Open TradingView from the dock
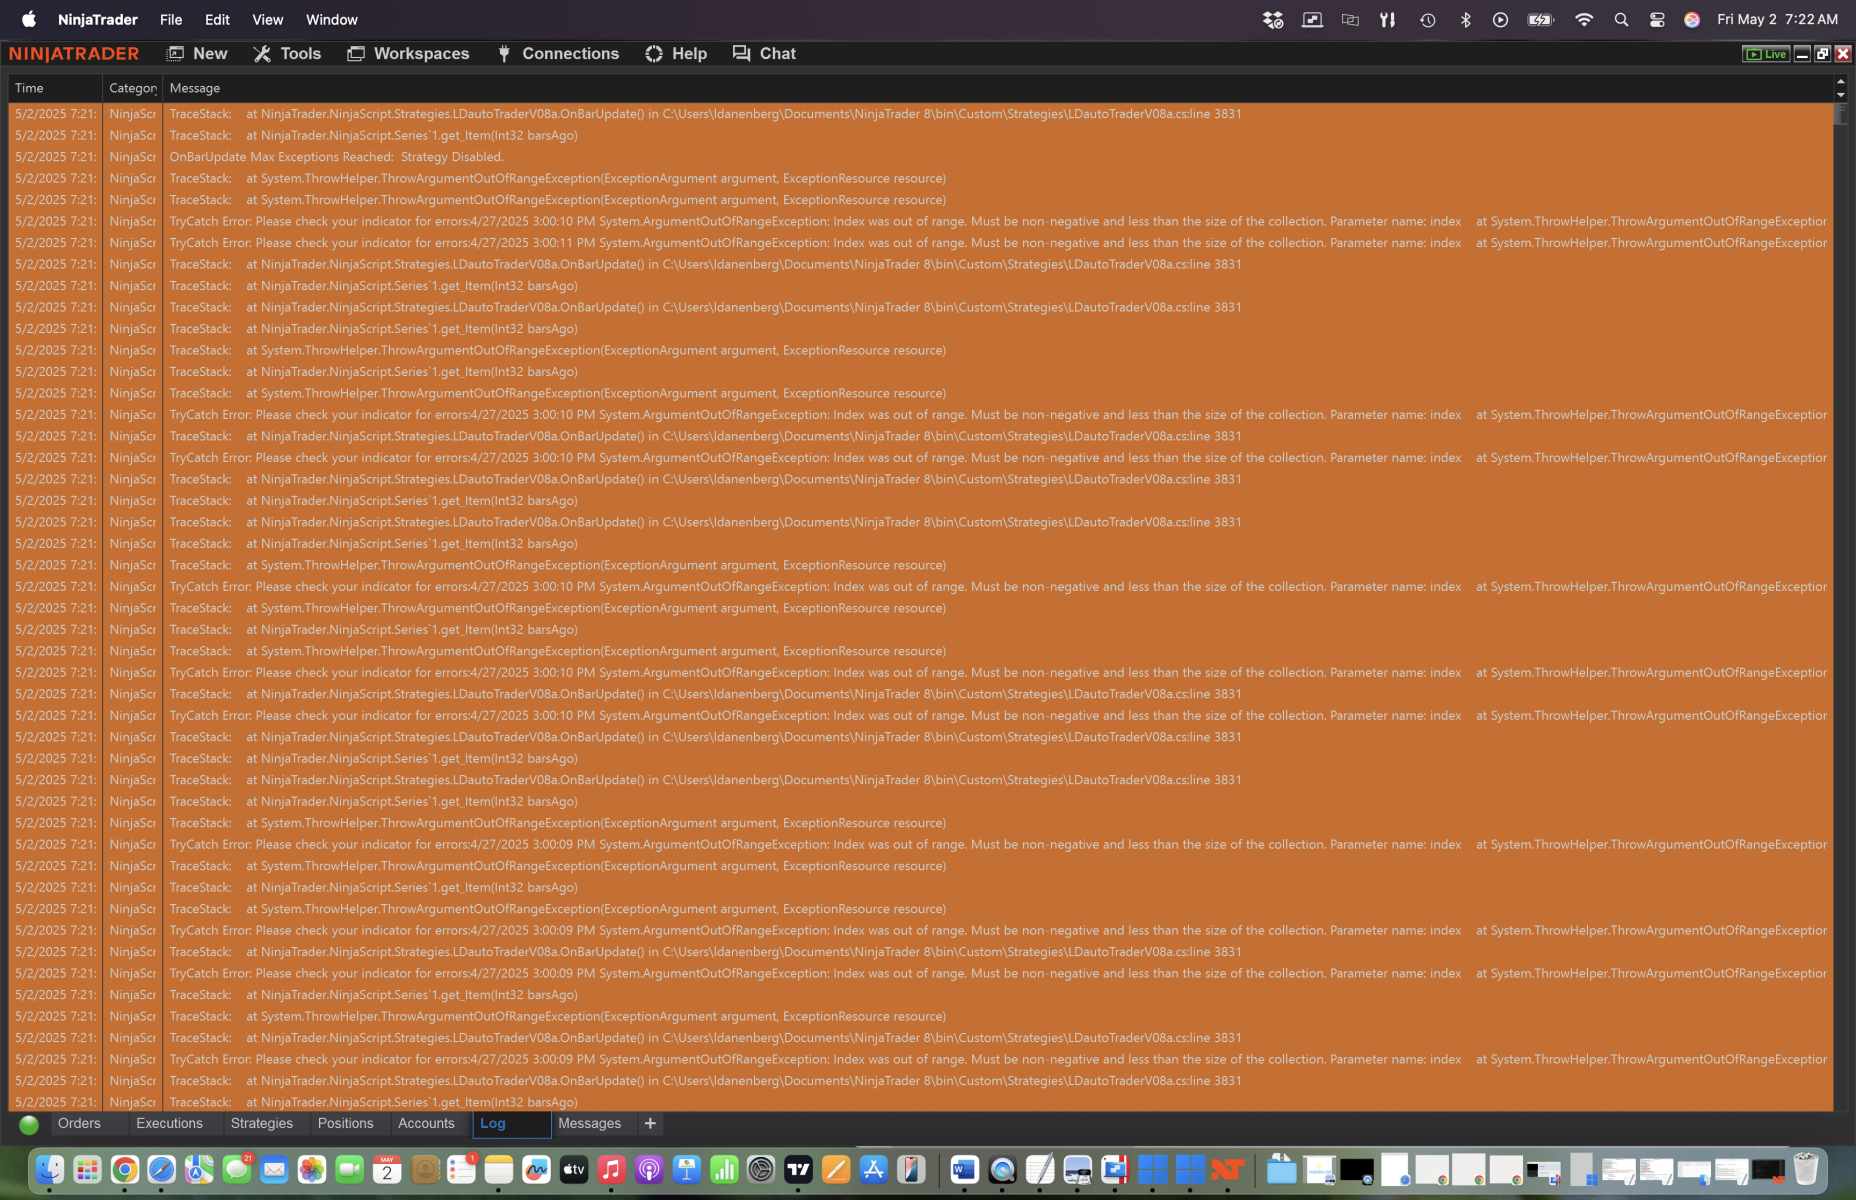Screen dimensions: 1856x1200 [799, 1169]
